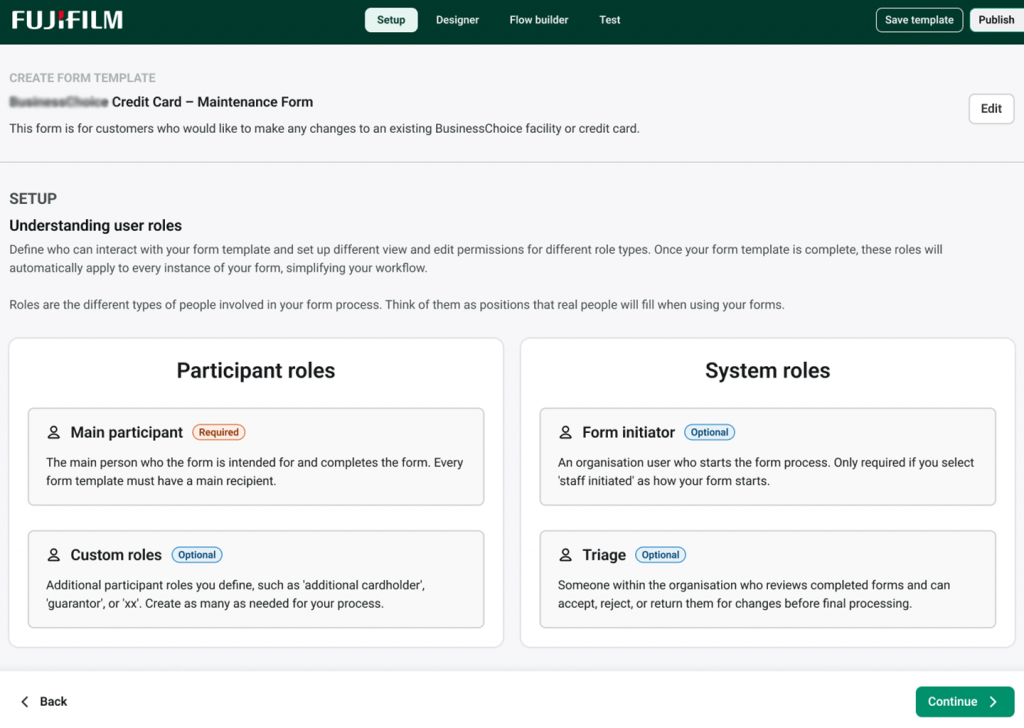Screen dimensions: 1024x728
Task: Click the forward chevron on Continue
Action: (992, 701)
